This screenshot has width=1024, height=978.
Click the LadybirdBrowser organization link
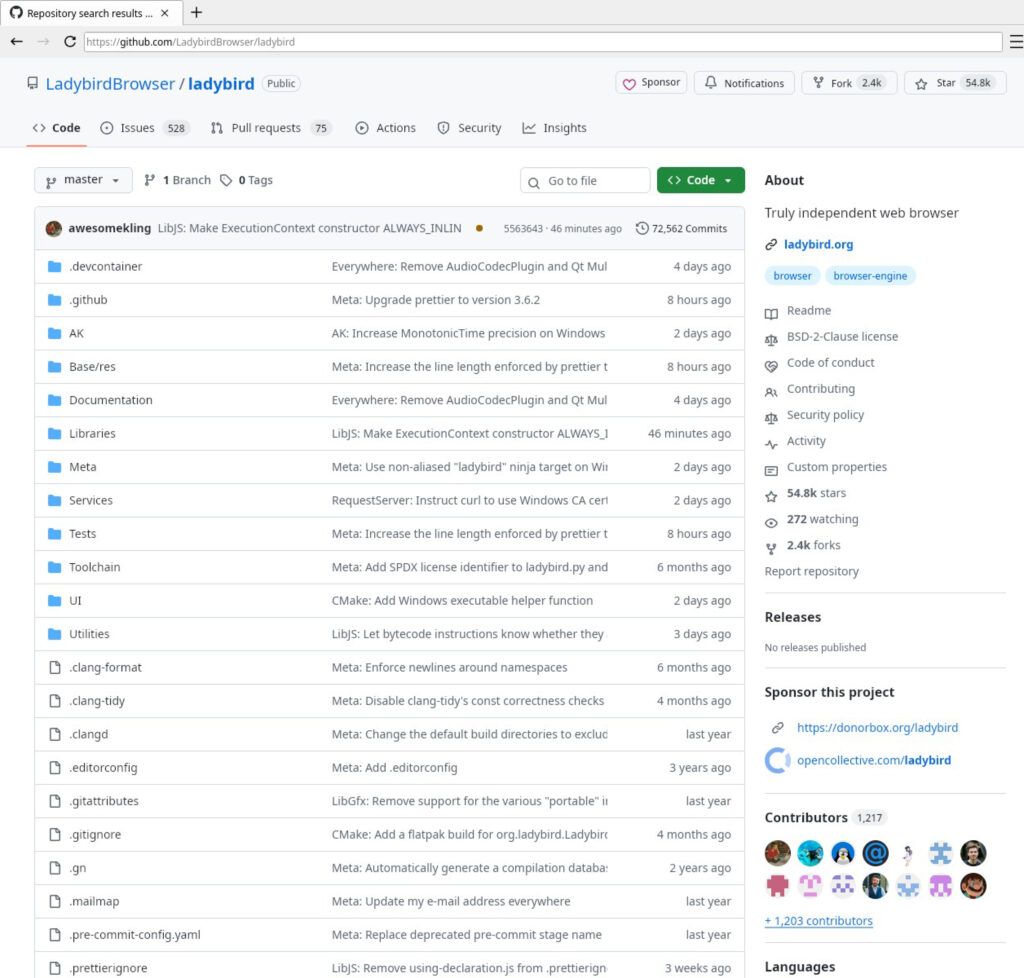tap(110, 84)
